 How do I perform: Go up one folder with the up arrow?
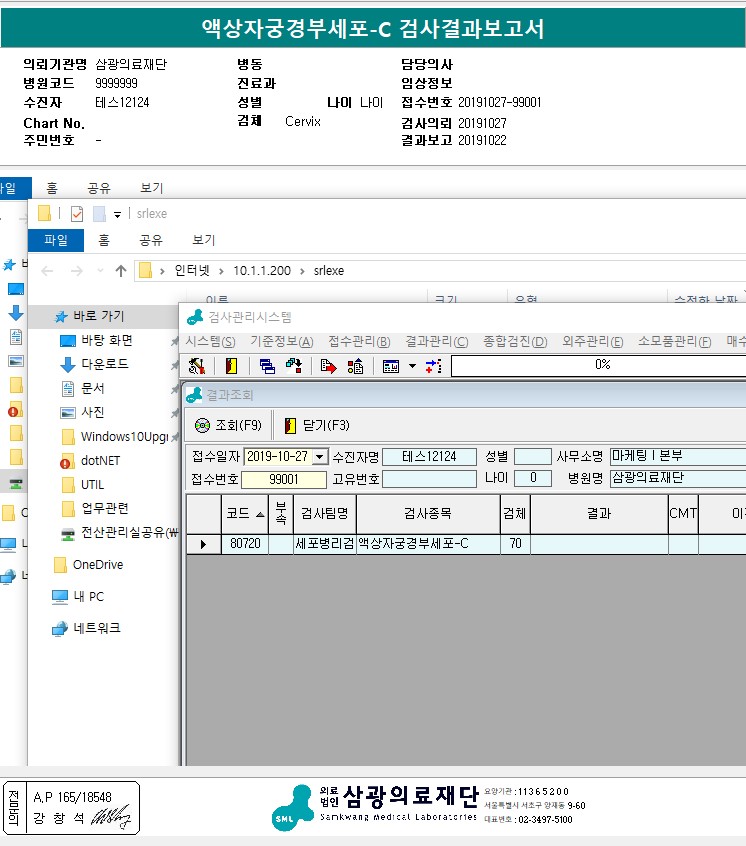121,271
